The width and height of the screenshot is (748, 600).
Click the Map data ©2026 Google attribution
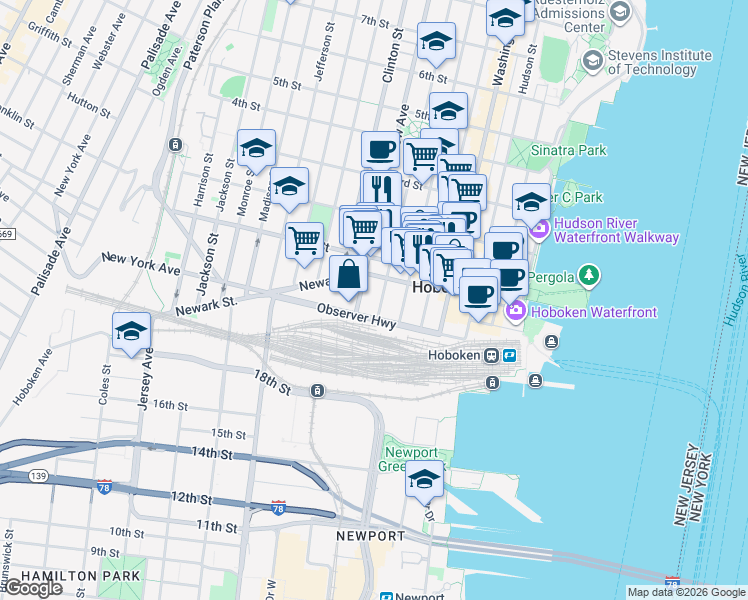pyautogui.click(x=686, y=593)
